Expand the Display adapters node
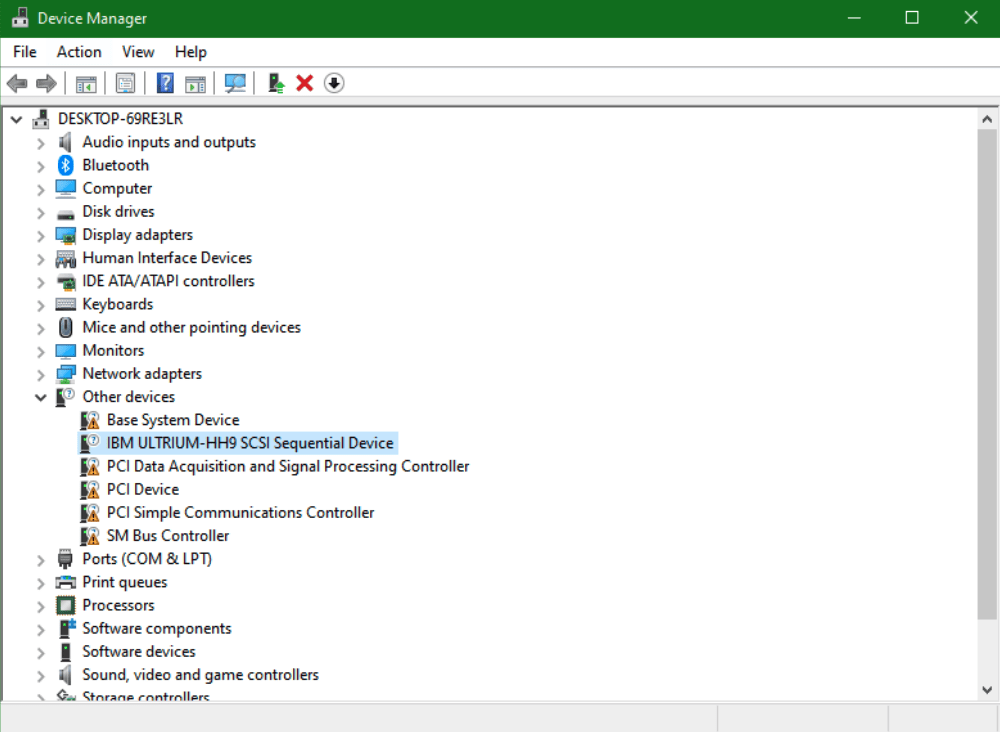Viewport: 1000px width, 732px height. (x=41, y=235)
